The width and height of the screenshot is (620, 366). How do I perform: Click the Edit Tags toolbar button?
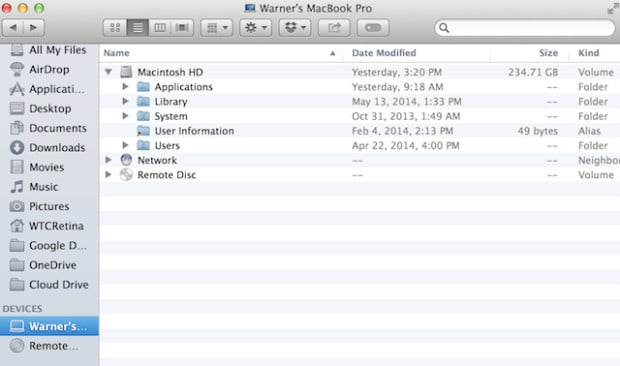(373, 28)
